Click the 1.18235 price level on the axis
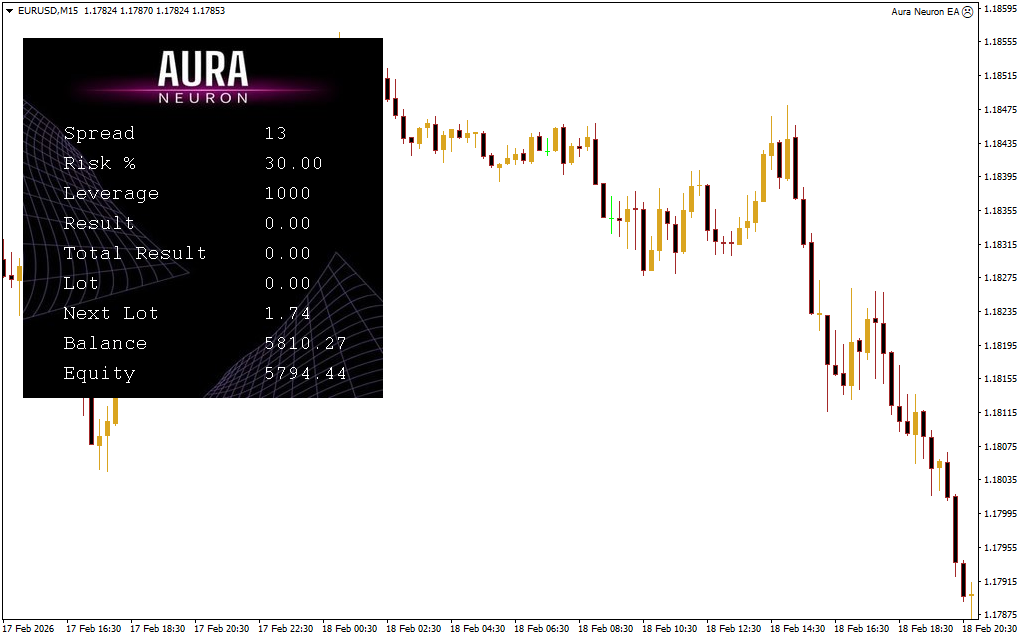Screen dimensions: 1024x640 click(x=1000, y=312)
